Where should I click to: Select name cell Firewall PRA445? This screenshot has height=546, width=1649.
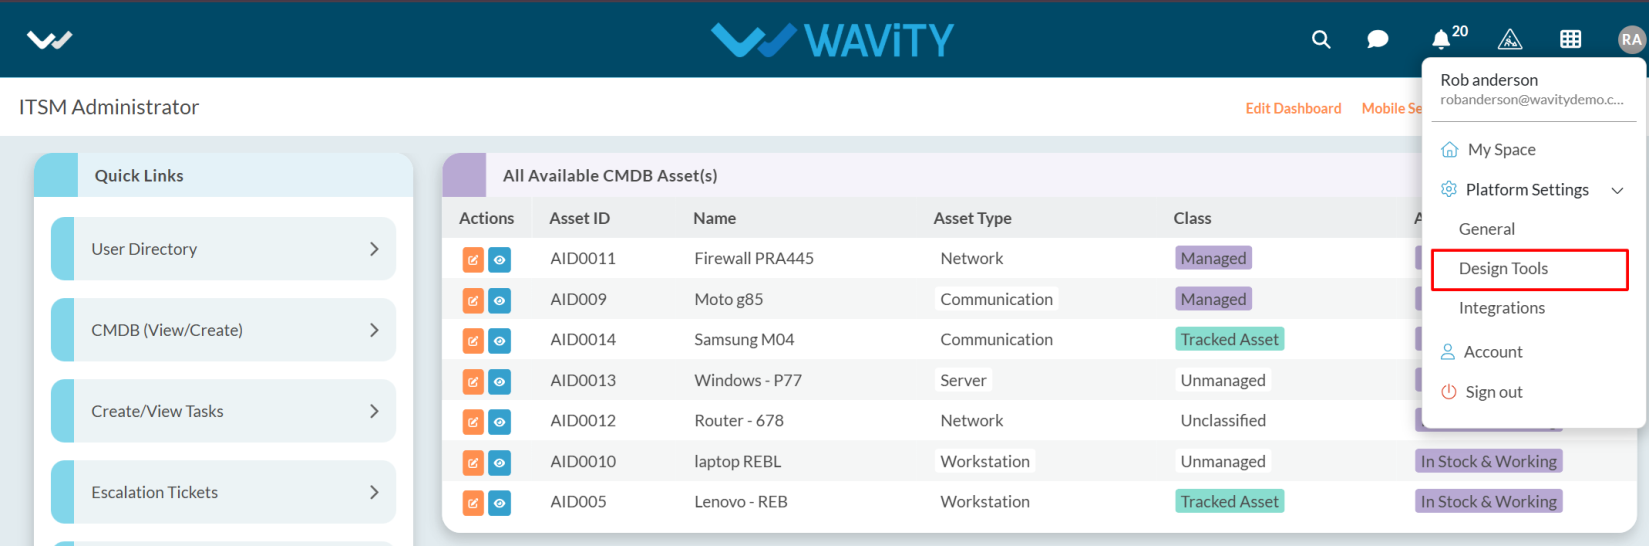pyautogui.click(x=754, y=258)
